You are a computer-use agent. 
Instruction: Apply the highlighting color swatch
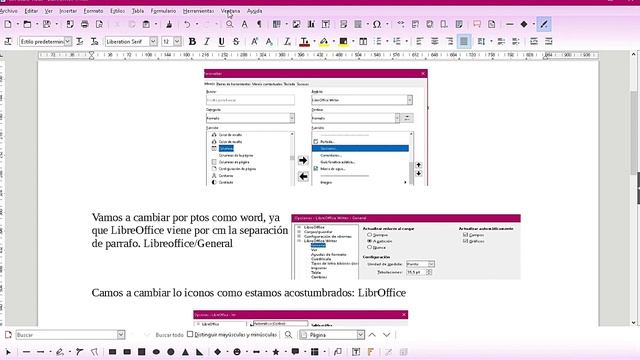[324, 42]
